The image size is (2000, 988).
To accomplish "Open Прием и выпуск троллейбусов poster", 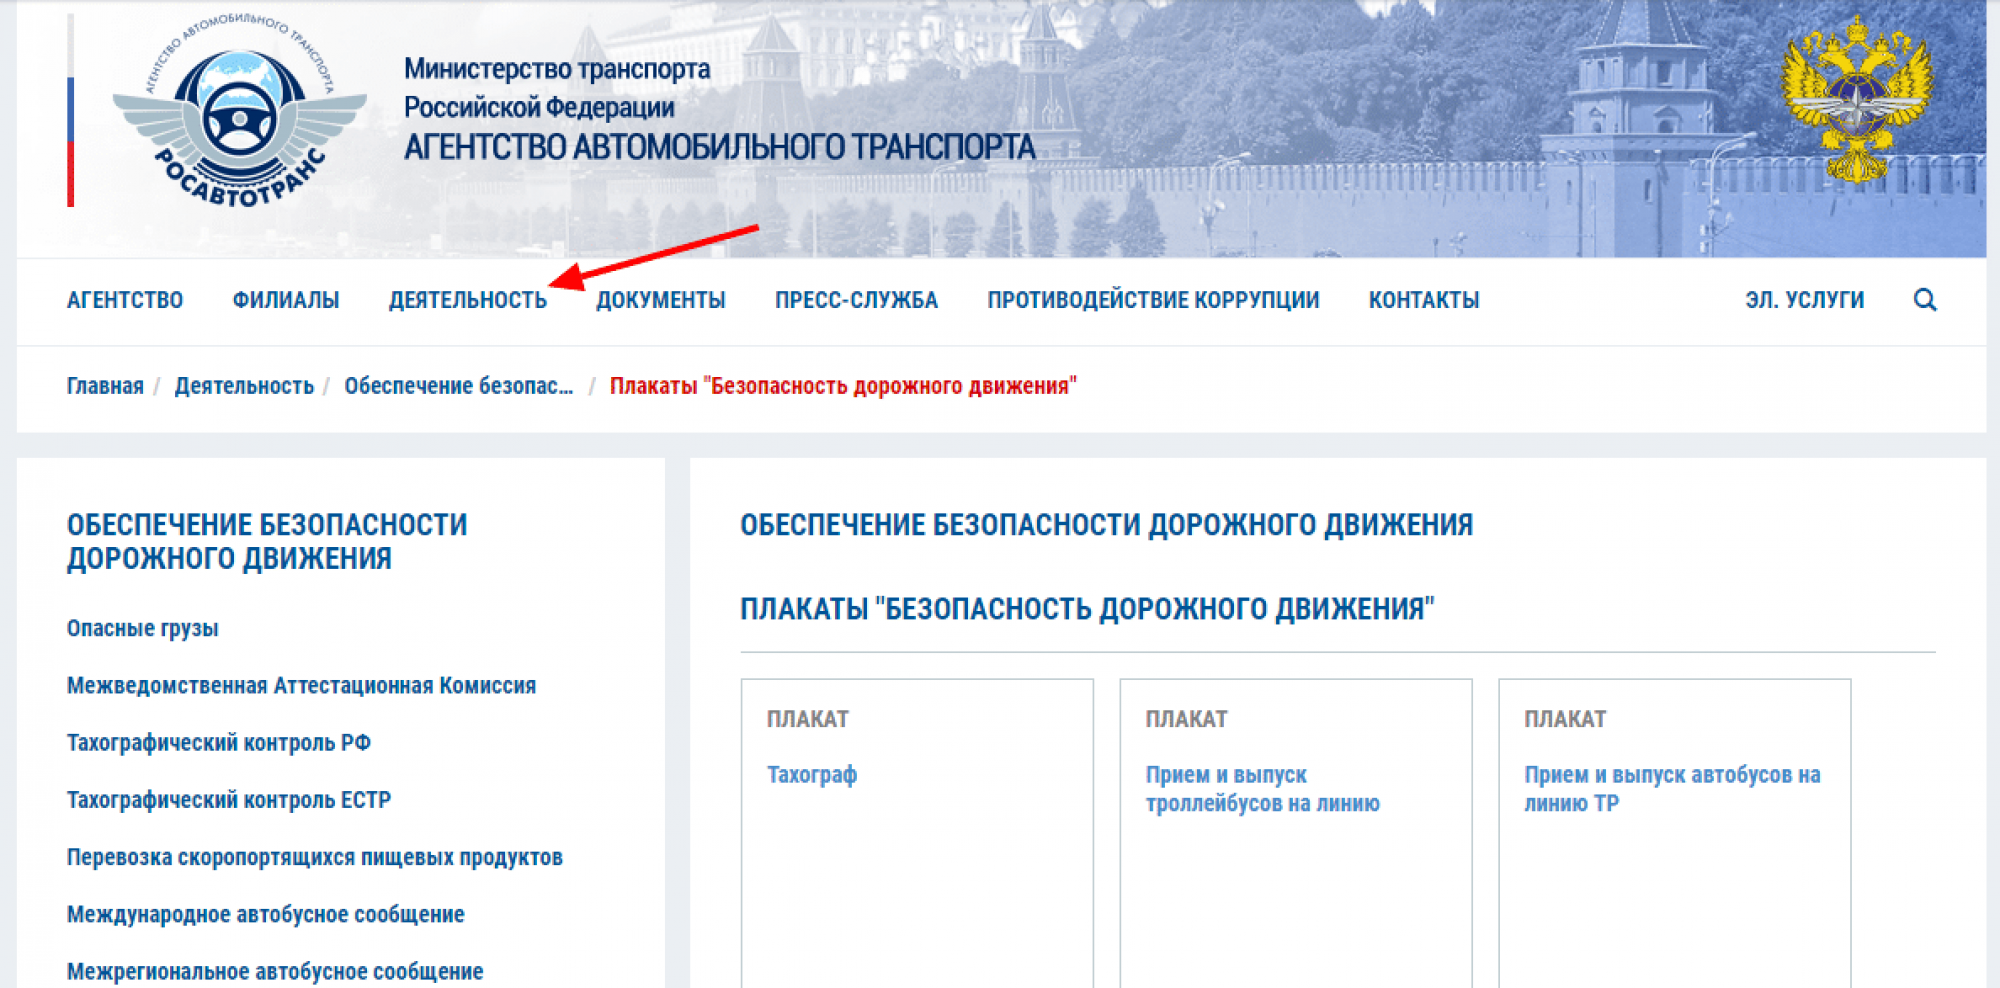I will click(1262, 789).
